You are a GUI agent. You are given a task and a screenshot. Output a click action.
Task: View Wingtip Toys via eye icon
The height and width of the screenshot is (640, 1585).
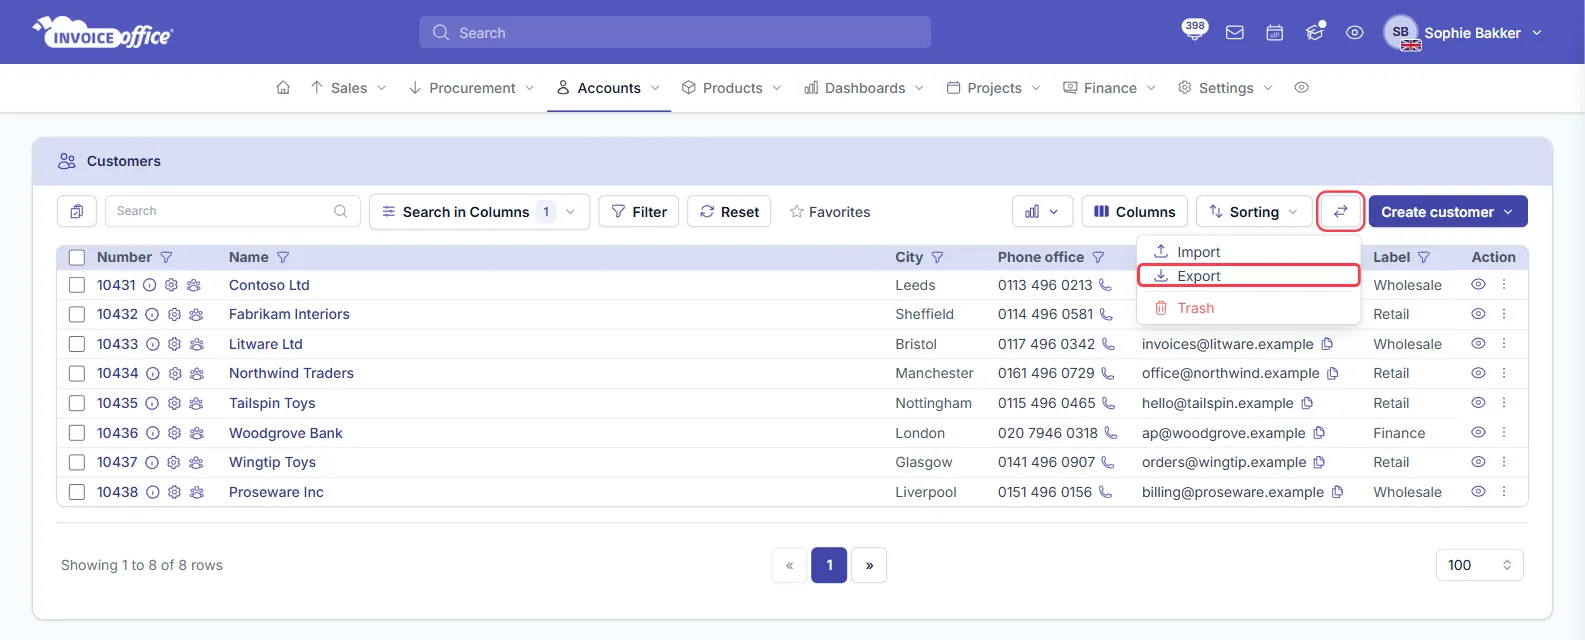[1478, 462]
